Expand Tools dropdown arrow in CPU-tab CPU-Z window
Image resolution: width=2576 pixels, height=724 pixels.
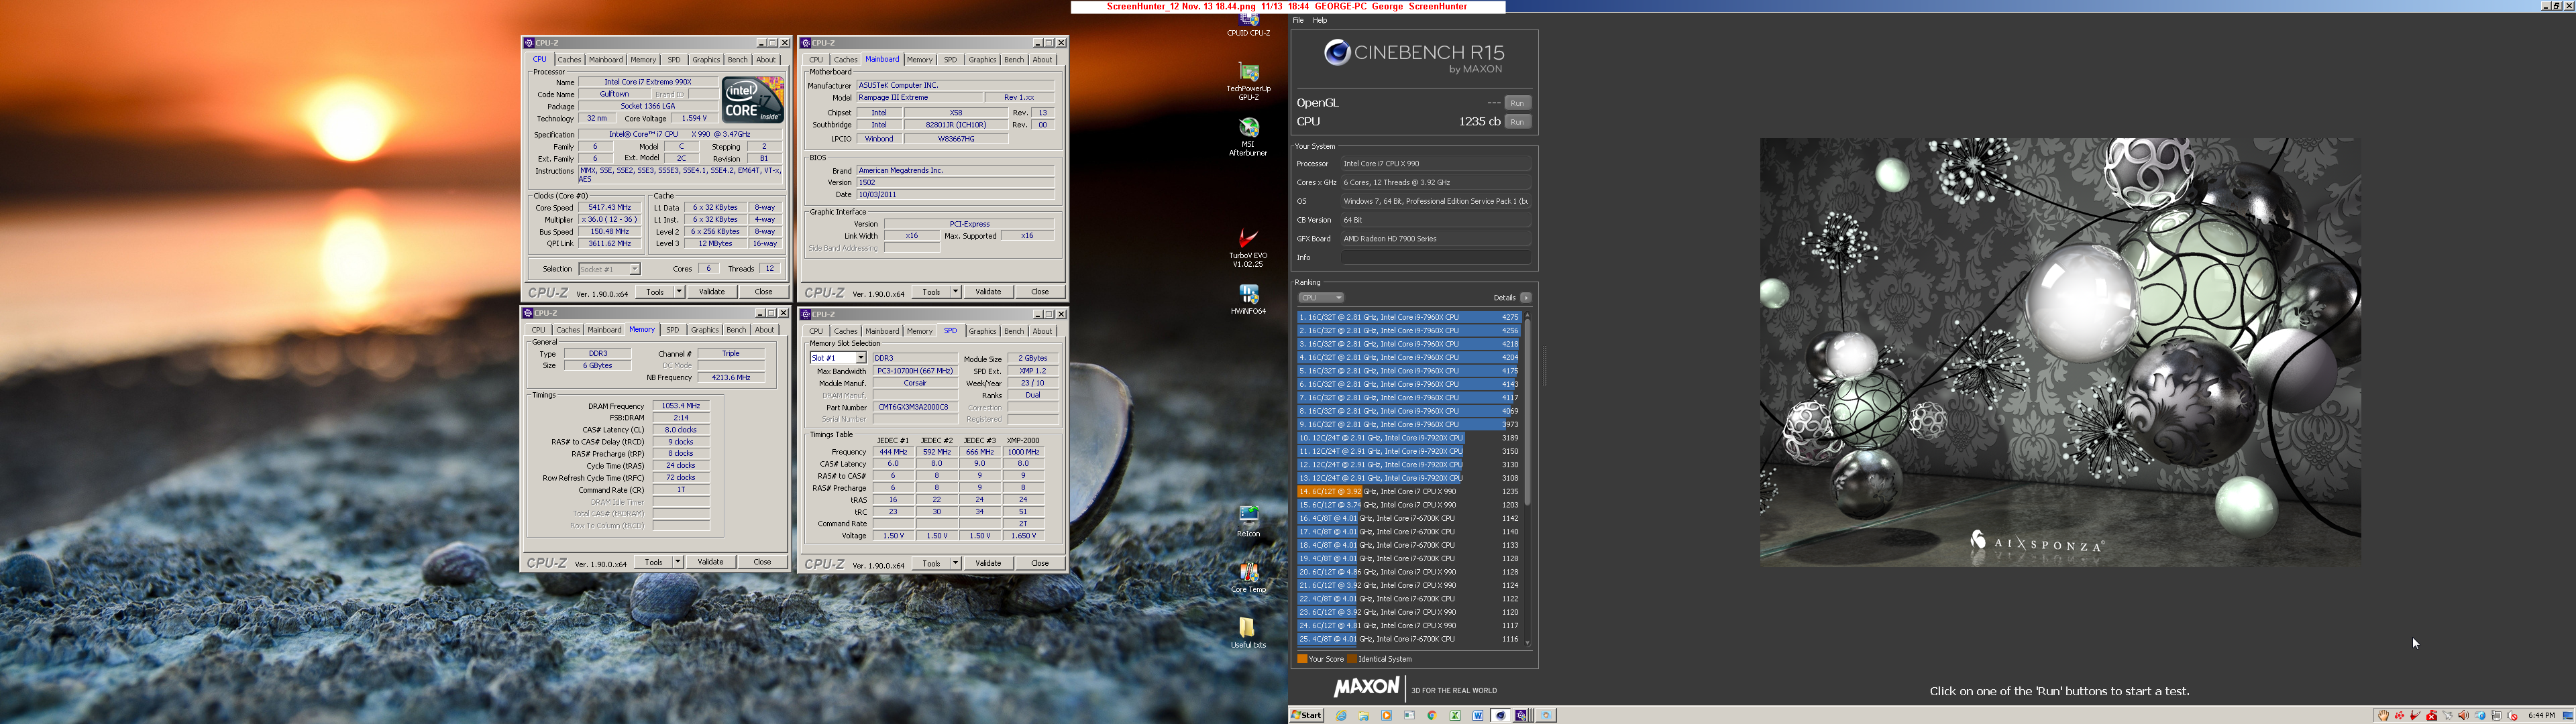[x=679, y=292]
